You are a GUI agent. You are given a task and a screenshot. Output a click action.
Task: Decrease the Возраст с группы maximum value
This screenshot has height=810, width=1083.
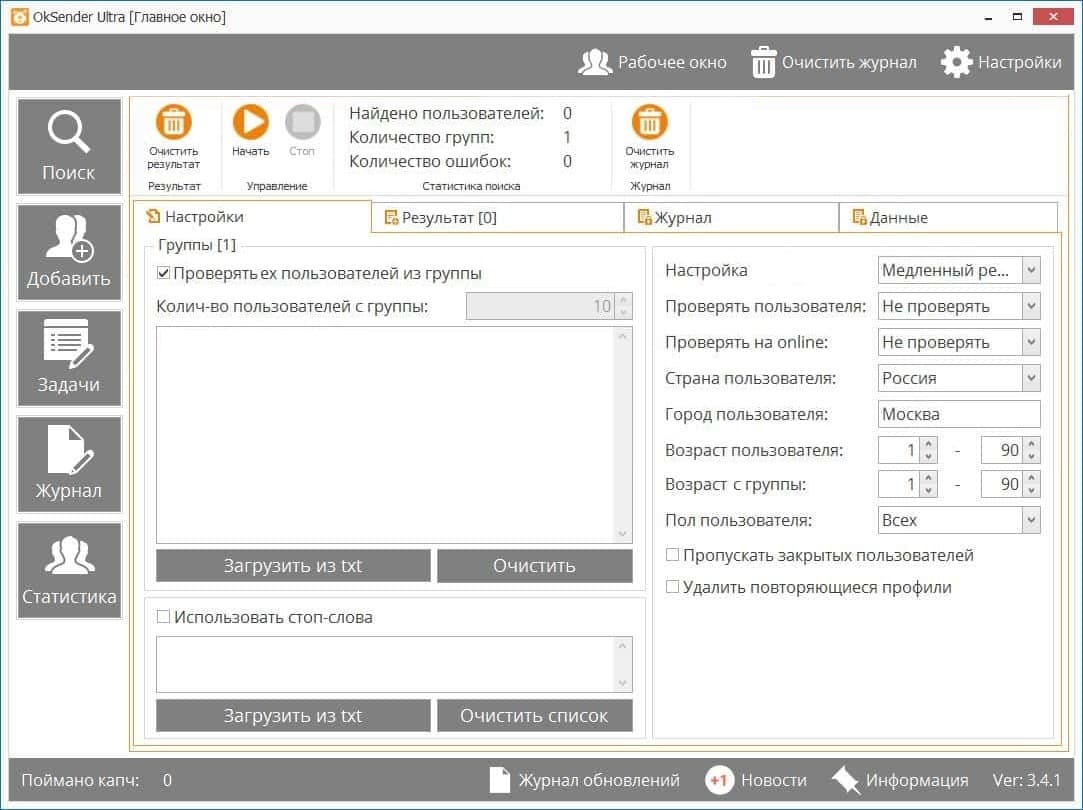coord(1032,490)
